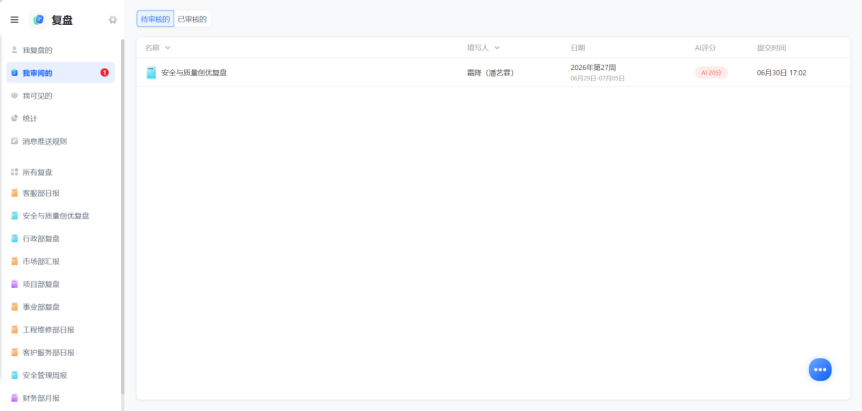
Task: Open 事业部复盘 label in sidebar
Action: click(x=41, y=307)
